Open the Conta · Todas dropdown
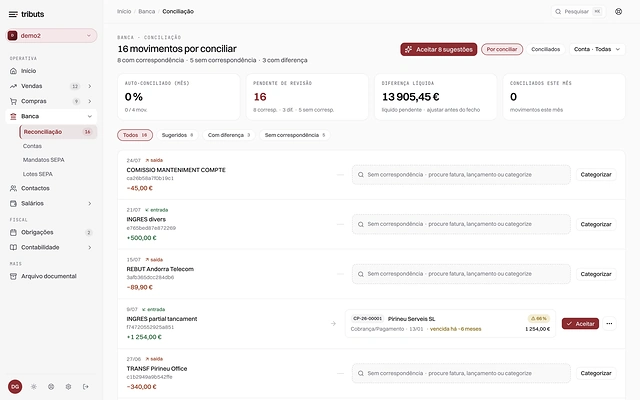This screenshot has width=640, height=400. coord(597,49)
